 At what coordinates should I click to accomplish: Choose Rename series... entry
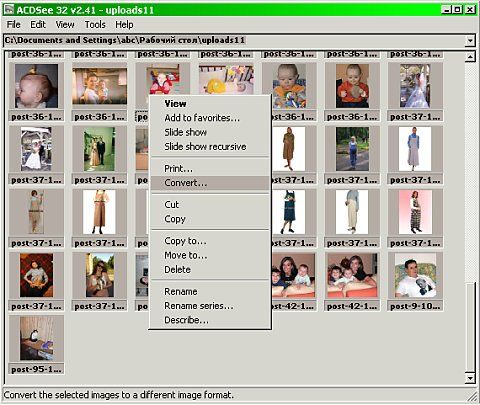pos(210,306)
